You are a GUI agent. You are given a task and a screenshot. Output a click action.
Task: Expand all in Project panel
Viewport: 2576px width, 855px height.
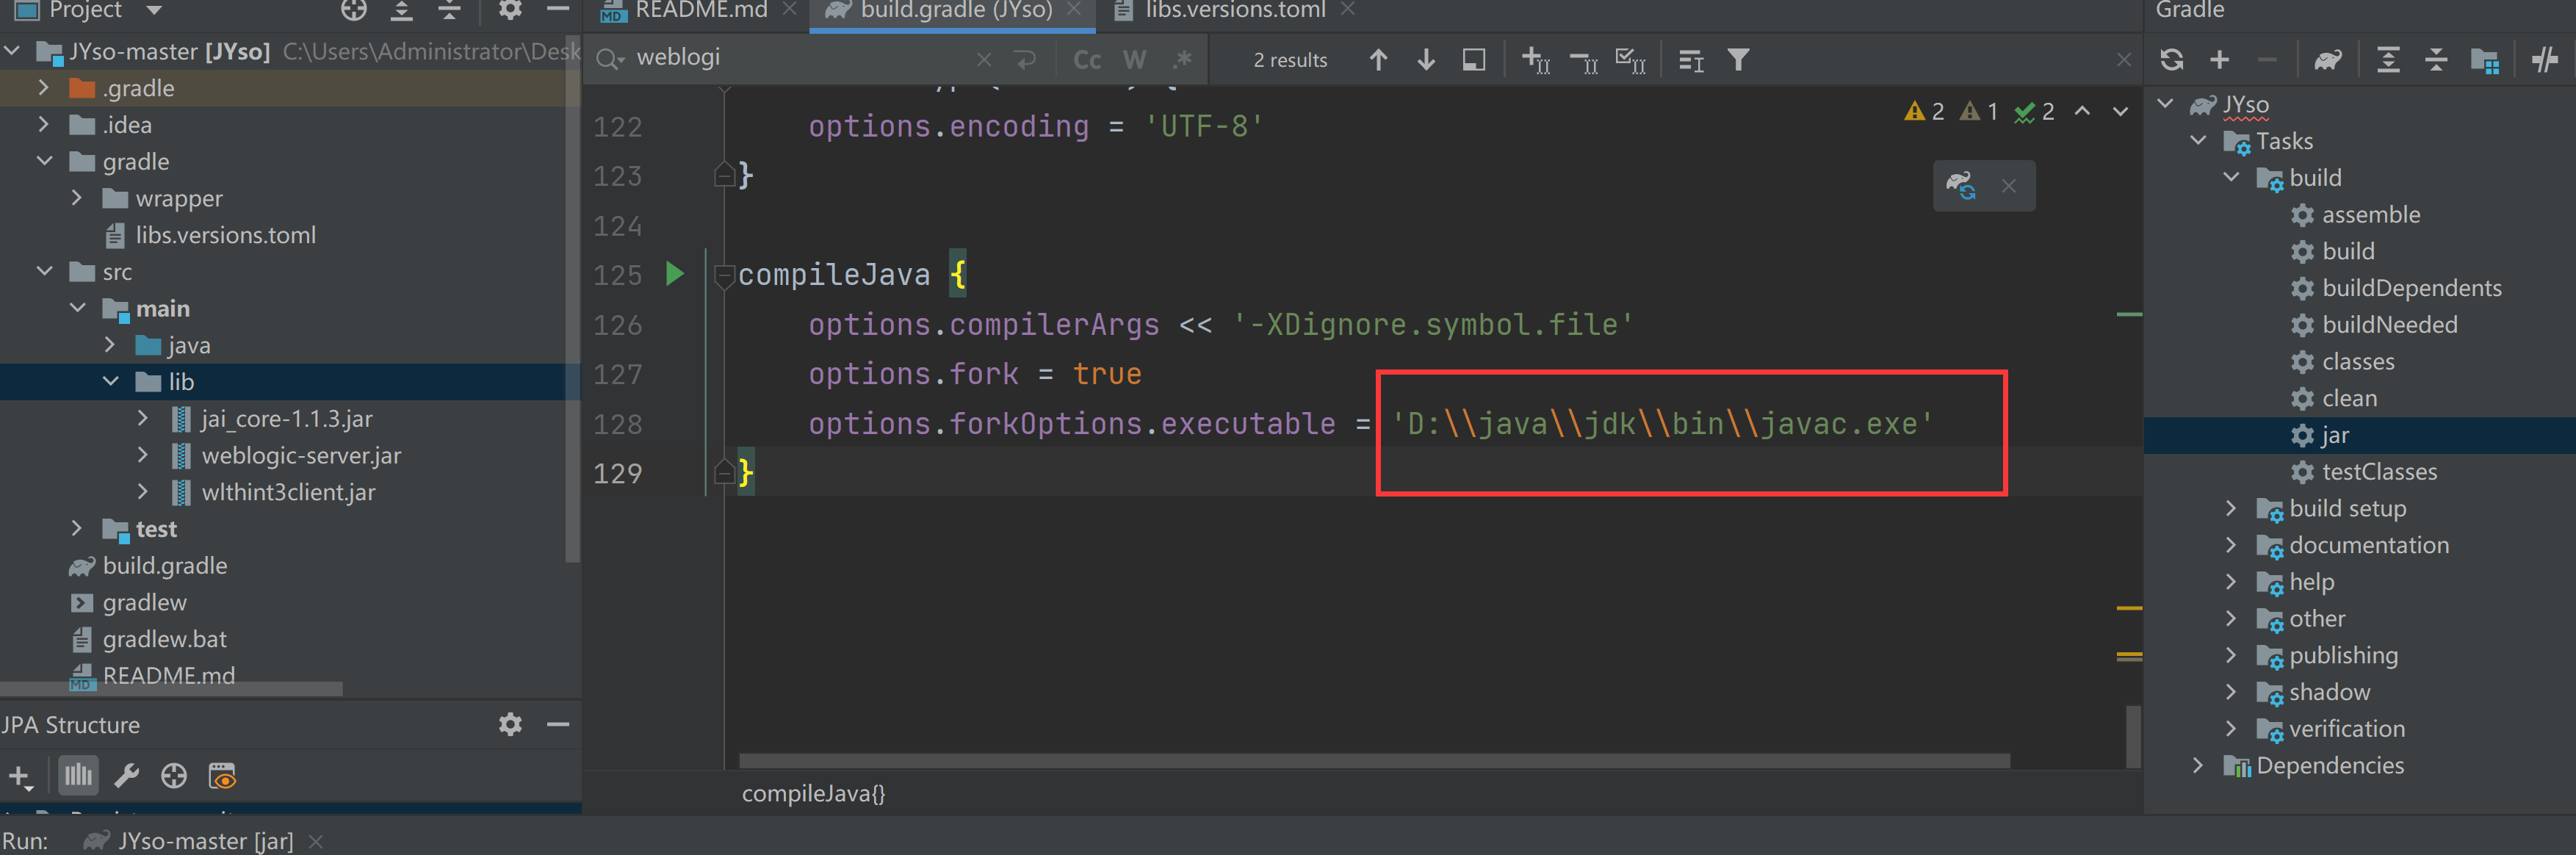point(402,10)
